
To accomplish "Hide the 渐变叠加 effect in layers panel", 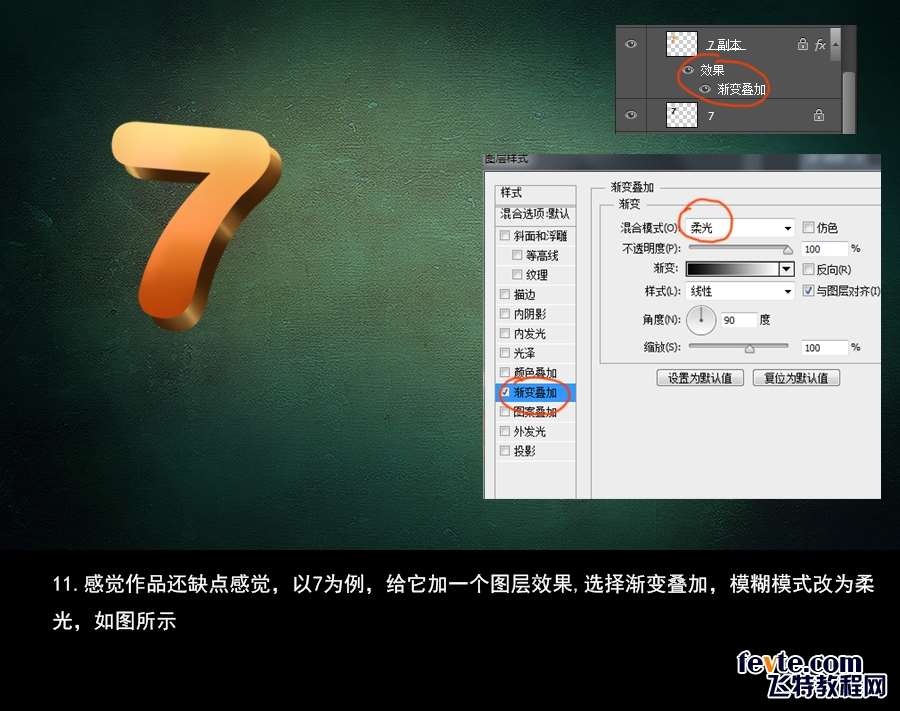I will [704, 89].
